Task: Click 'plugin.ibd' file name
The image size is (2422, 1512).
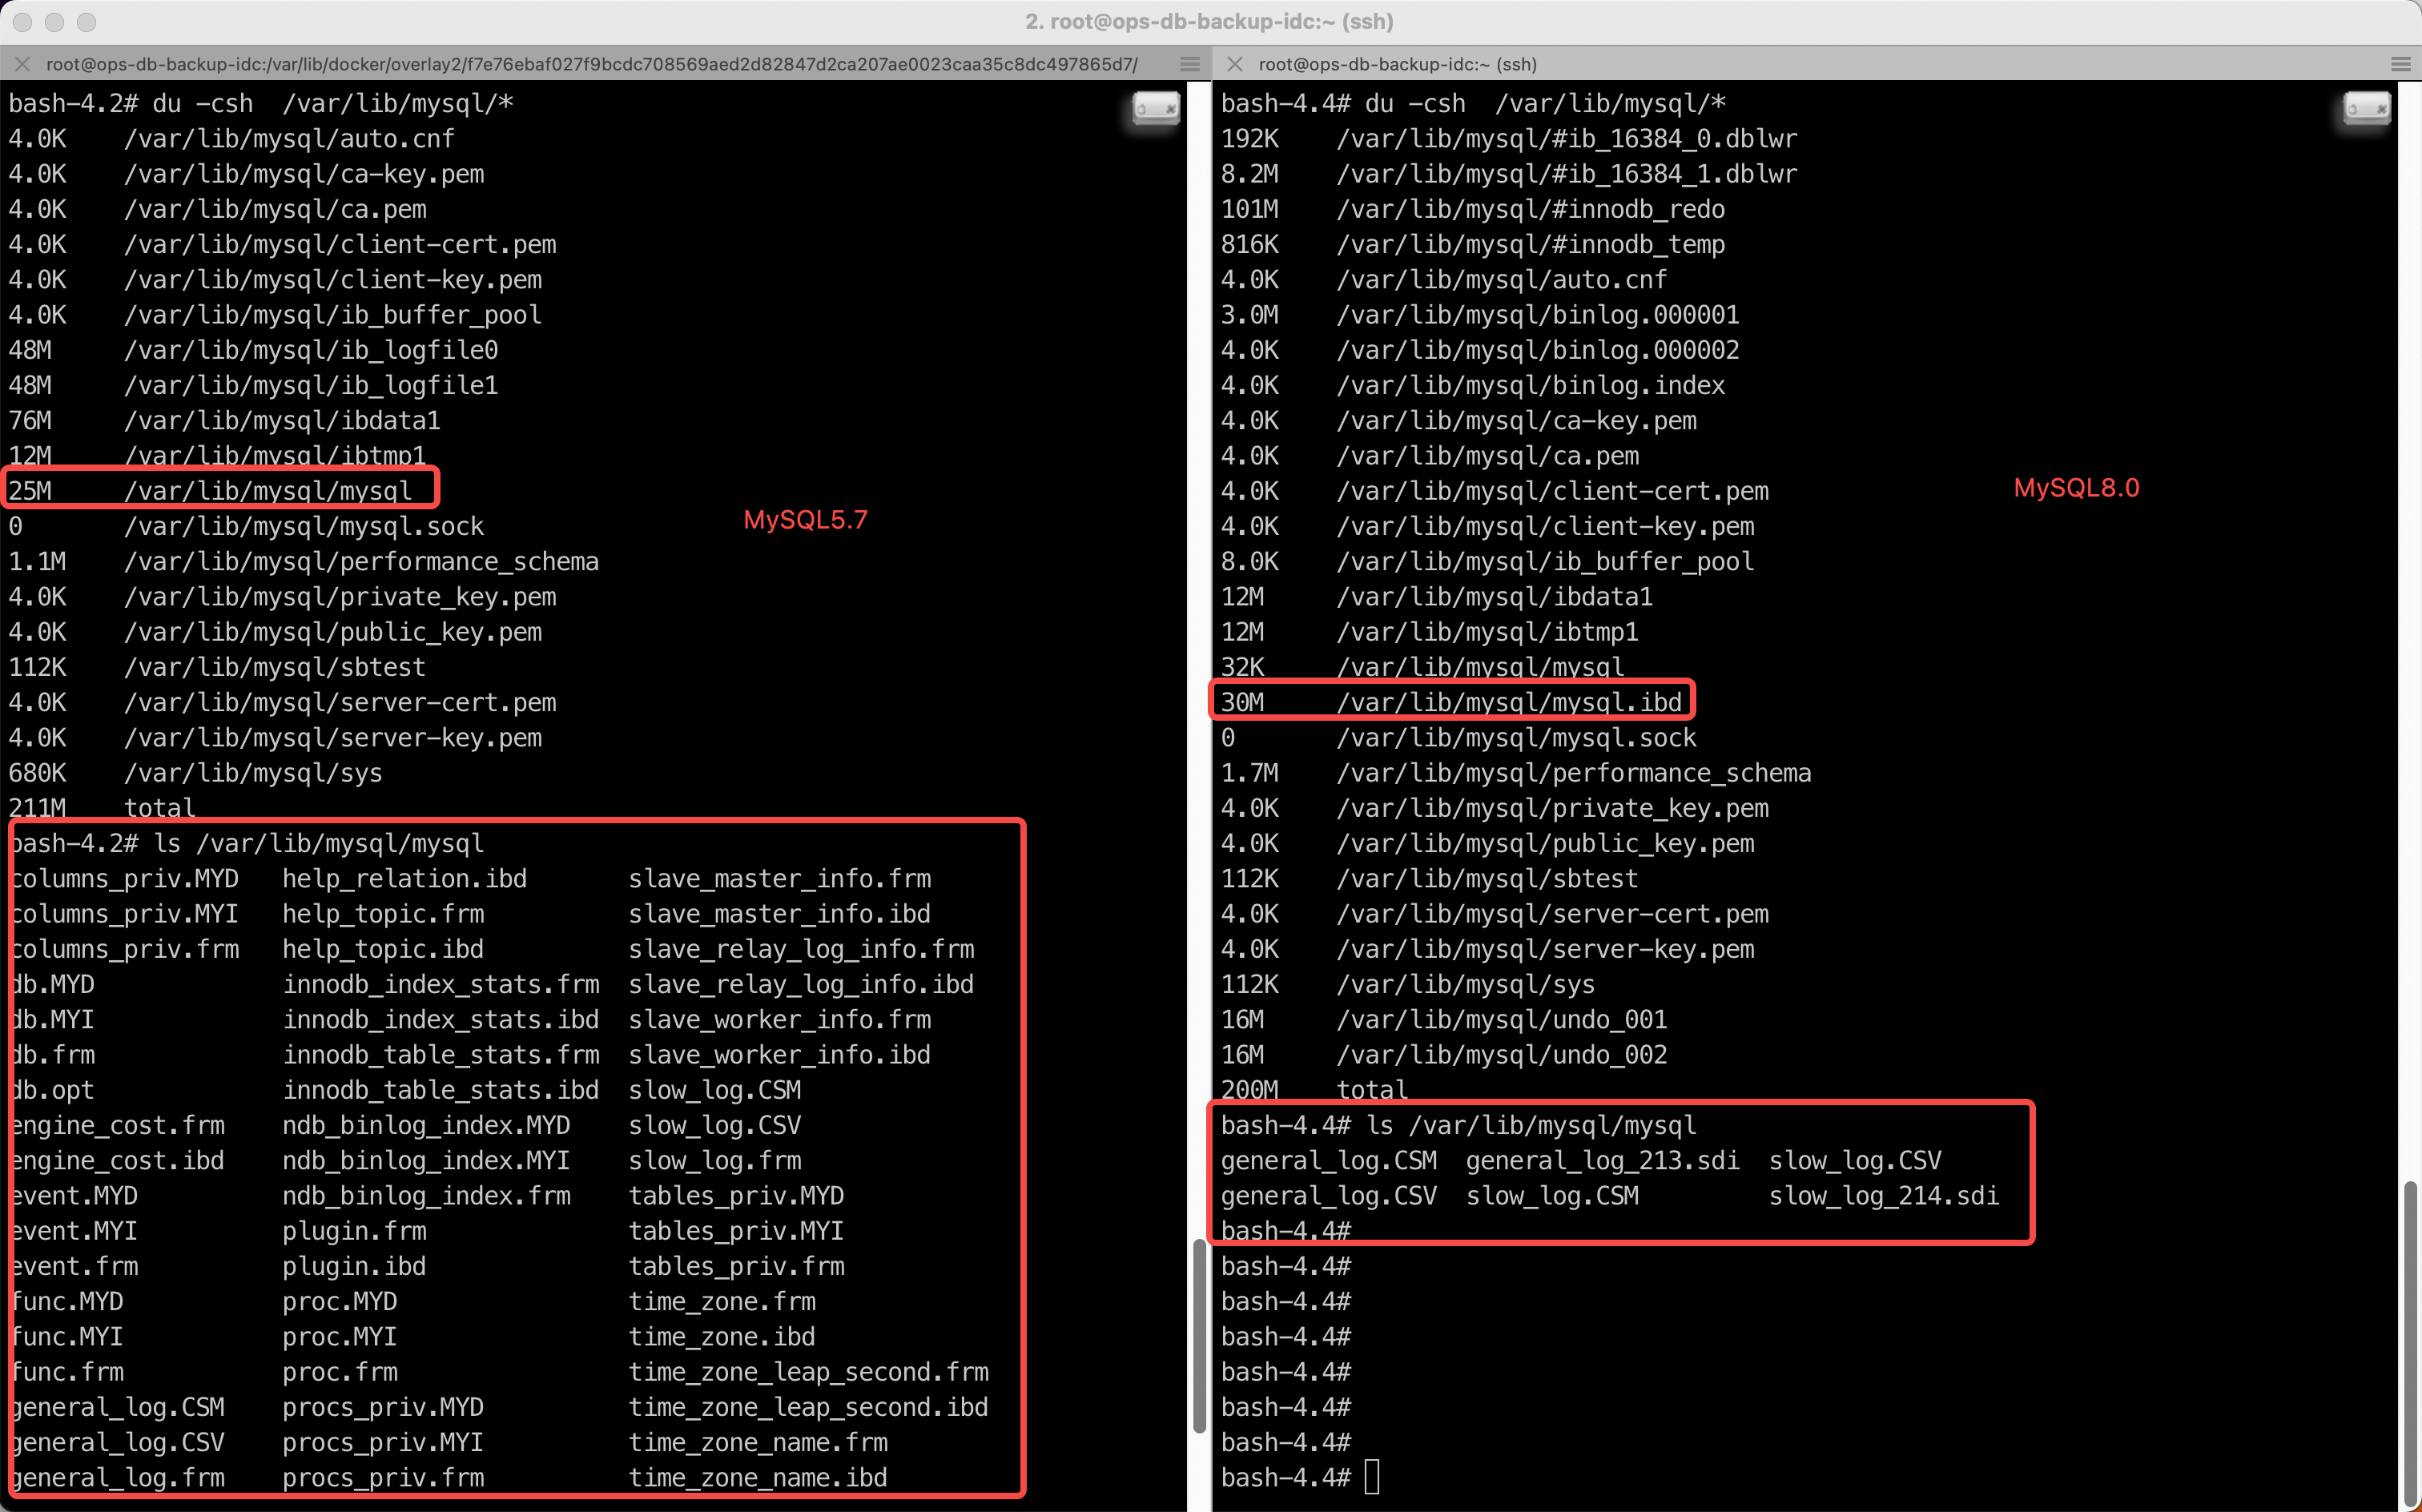Action: (x=354, y=1266)
